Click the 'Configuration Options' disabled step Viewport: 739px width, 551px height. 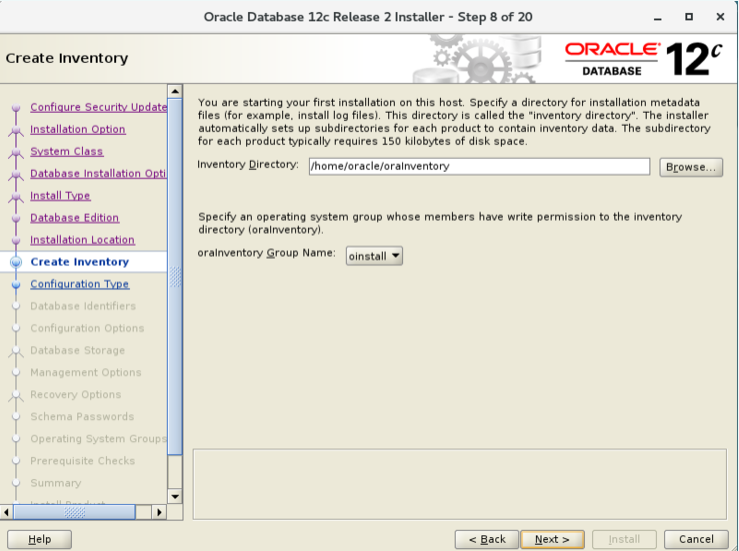pos(87,328)
